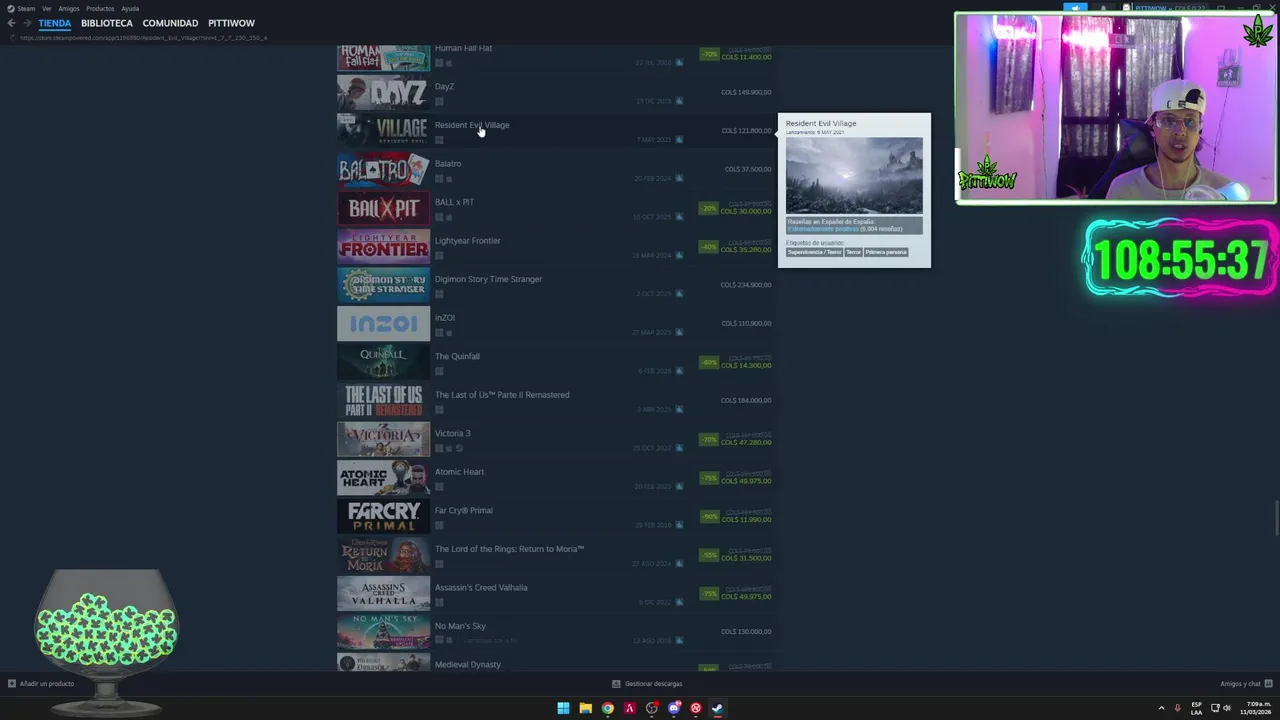Open the Ver menu
The image size is (1280, 720).
46,8
